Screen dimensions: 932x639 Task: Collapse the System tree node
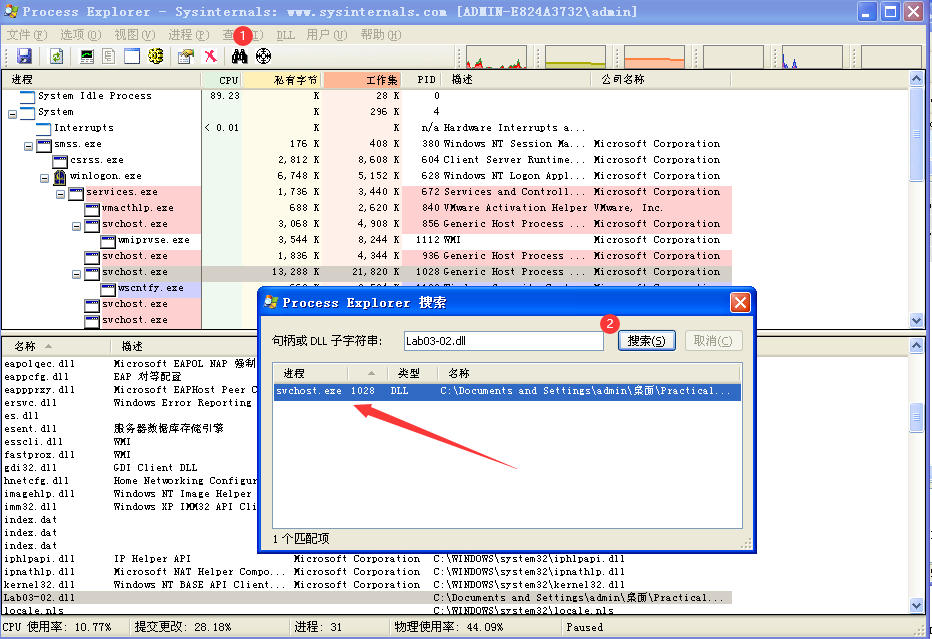(x=12, y=114)
